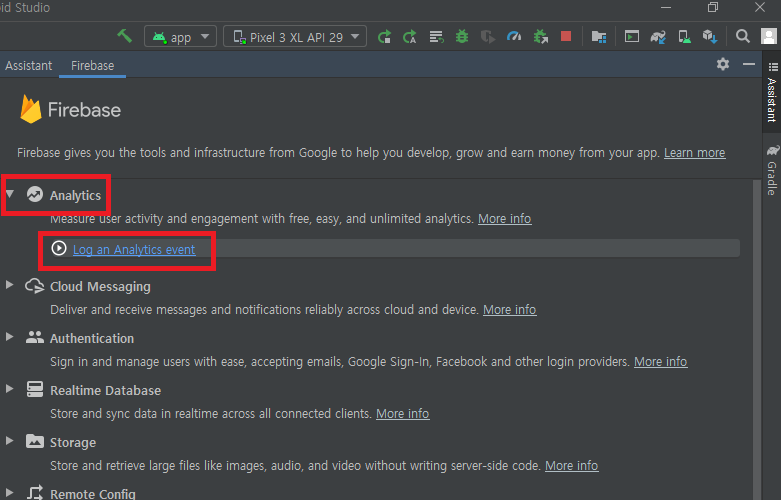Click Run with Coverage icon
Image resolution: width=781 pixels, height=500 pixels.
coord(488,37)
